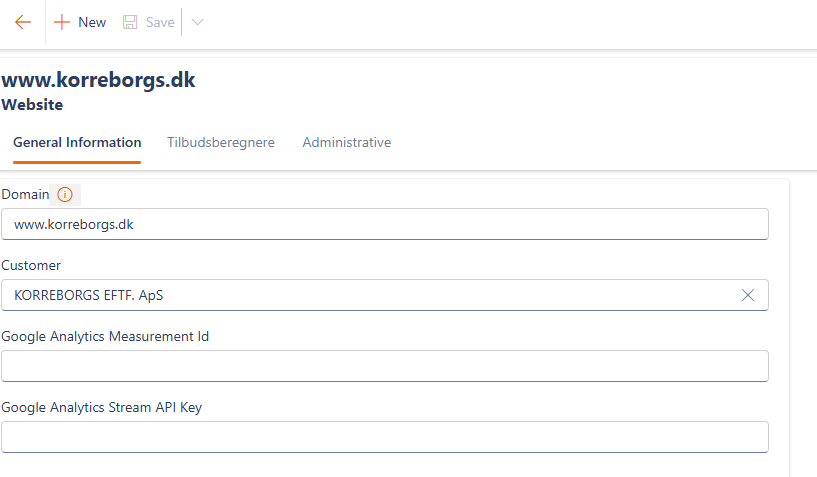This screenshot has height=477, width=817.
Task: Click into Google Analytics Stream API Key field
Action: (385, 437)
